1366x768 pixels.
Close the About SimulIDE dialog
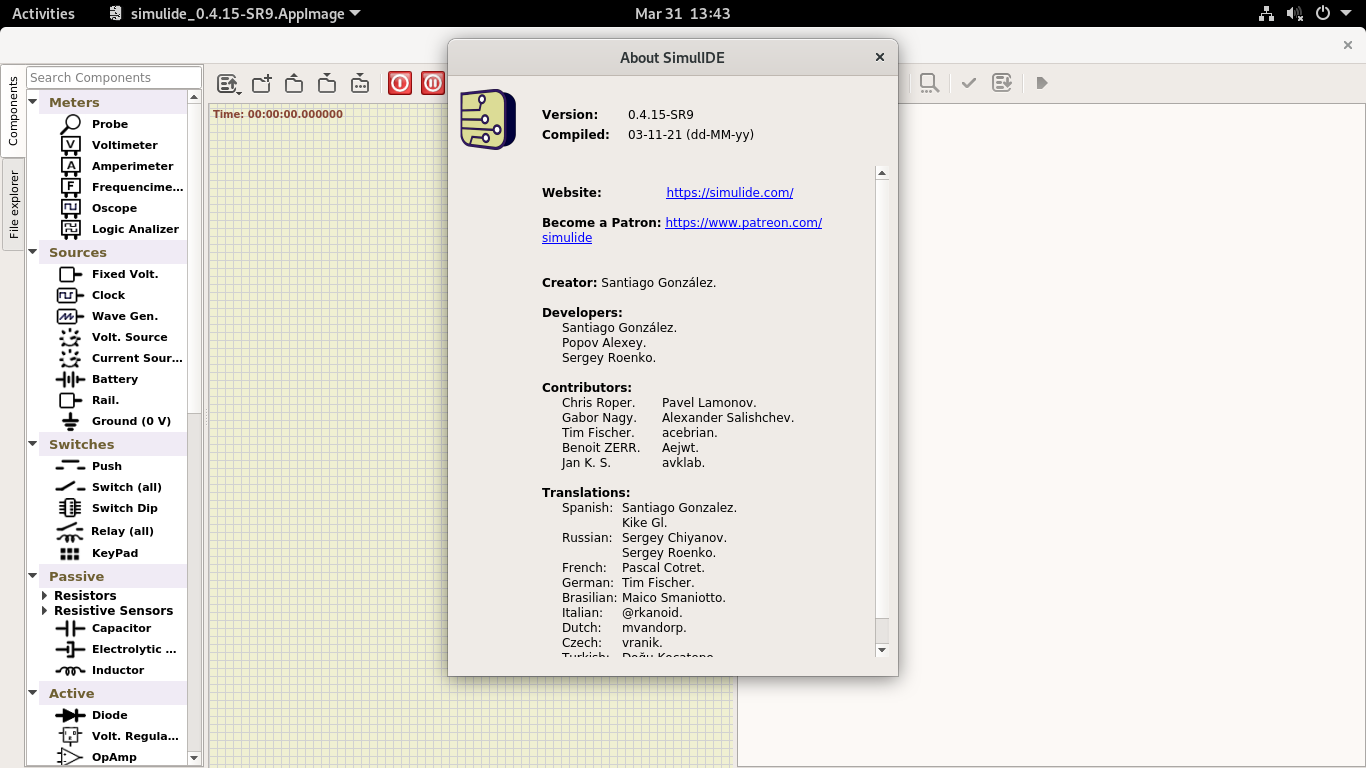[x=880, y=57]
